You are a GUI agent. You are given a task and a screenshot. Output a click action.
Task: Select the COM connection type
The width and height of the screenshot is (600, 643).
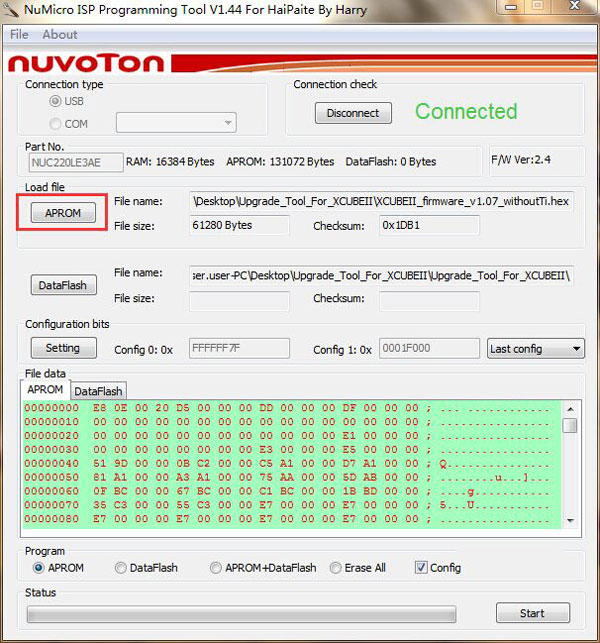pyautogui.click(x=68, y=123)
